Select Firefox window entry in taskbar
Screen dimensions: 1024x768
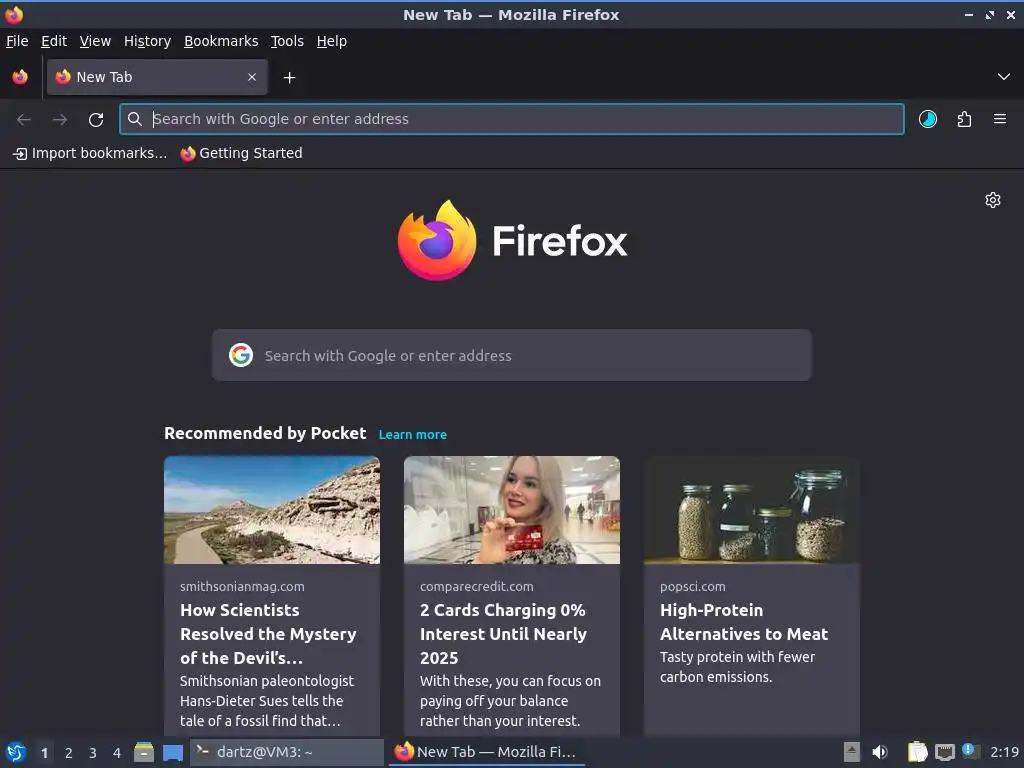pos(487,752)
